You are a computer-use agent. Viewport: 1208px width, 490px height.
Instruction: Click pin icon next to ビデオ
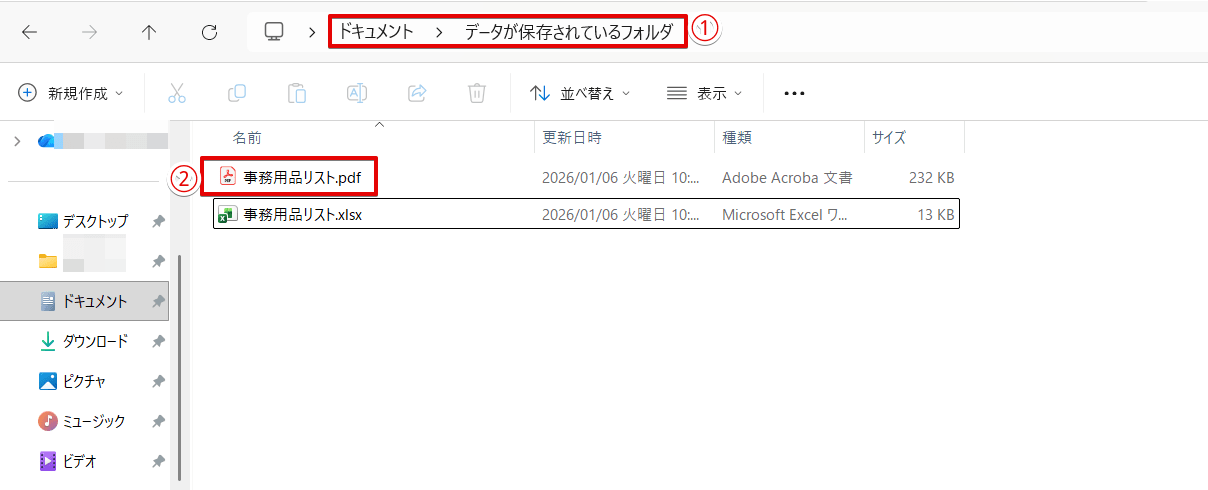158,462
